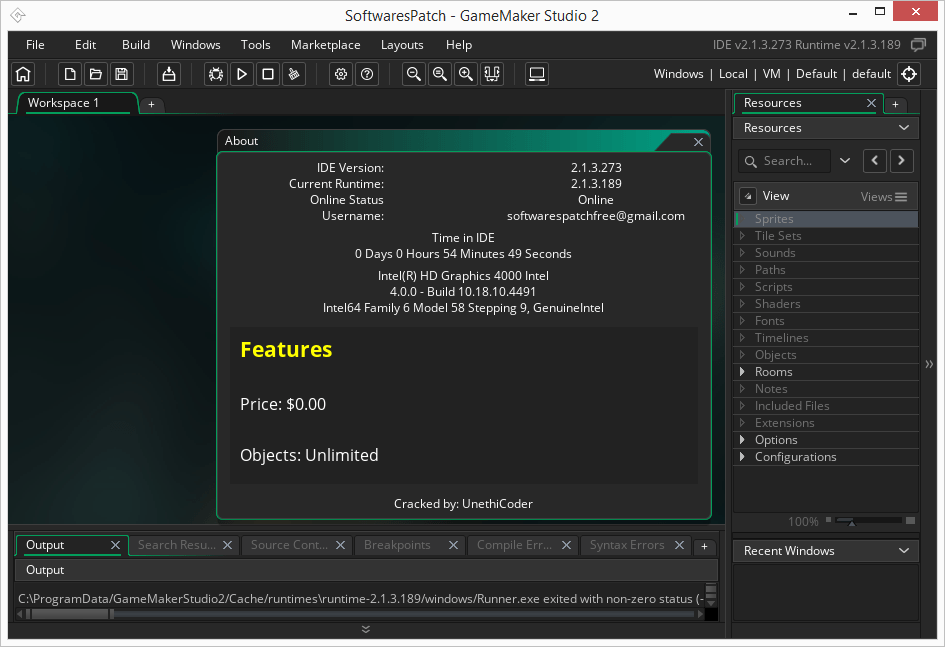Collapse Recent Windows section chevron
The height and width of the screenshot is (647, 945).
click(903, 551)
